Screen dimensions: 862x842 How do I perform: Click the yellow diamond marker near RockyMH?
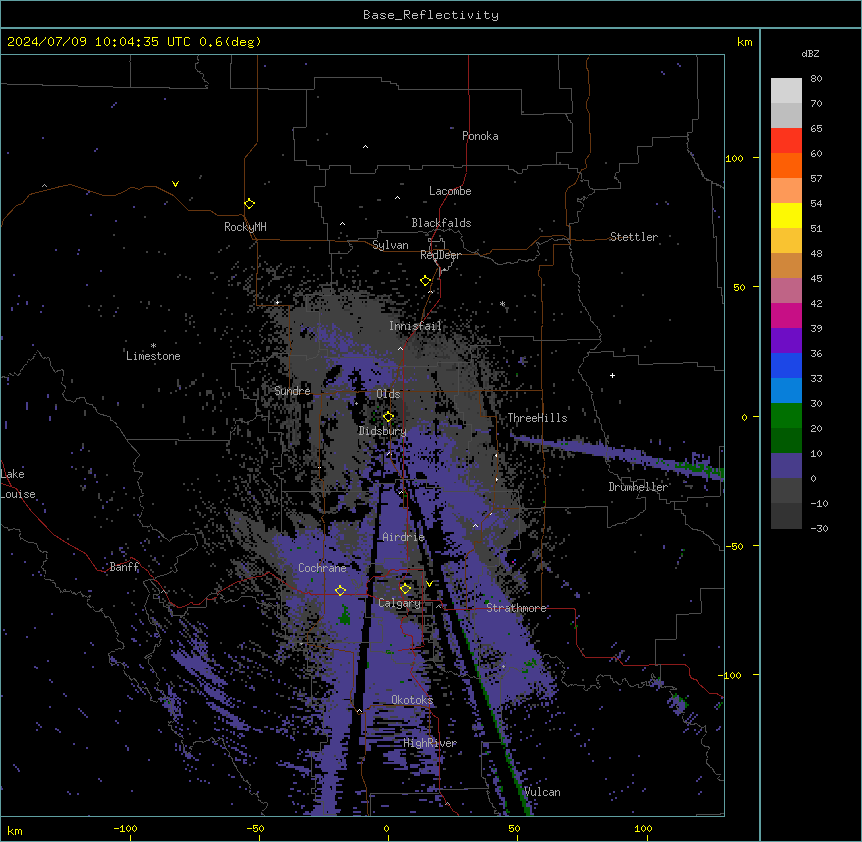(249, 203)
